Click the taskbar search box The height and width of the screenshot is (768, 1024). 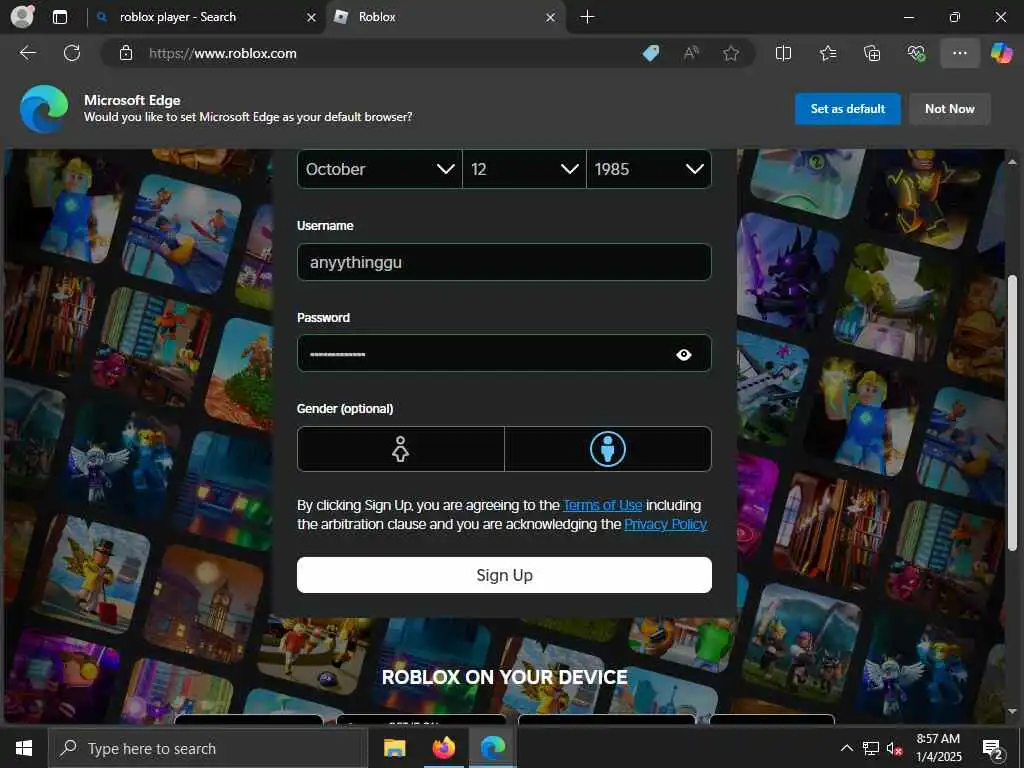pos(208,748)
